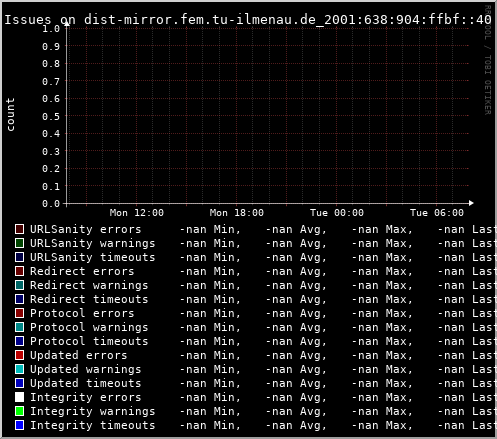
Task: Click the Tue 00:00 time axis label
Action: click(337, 213)
